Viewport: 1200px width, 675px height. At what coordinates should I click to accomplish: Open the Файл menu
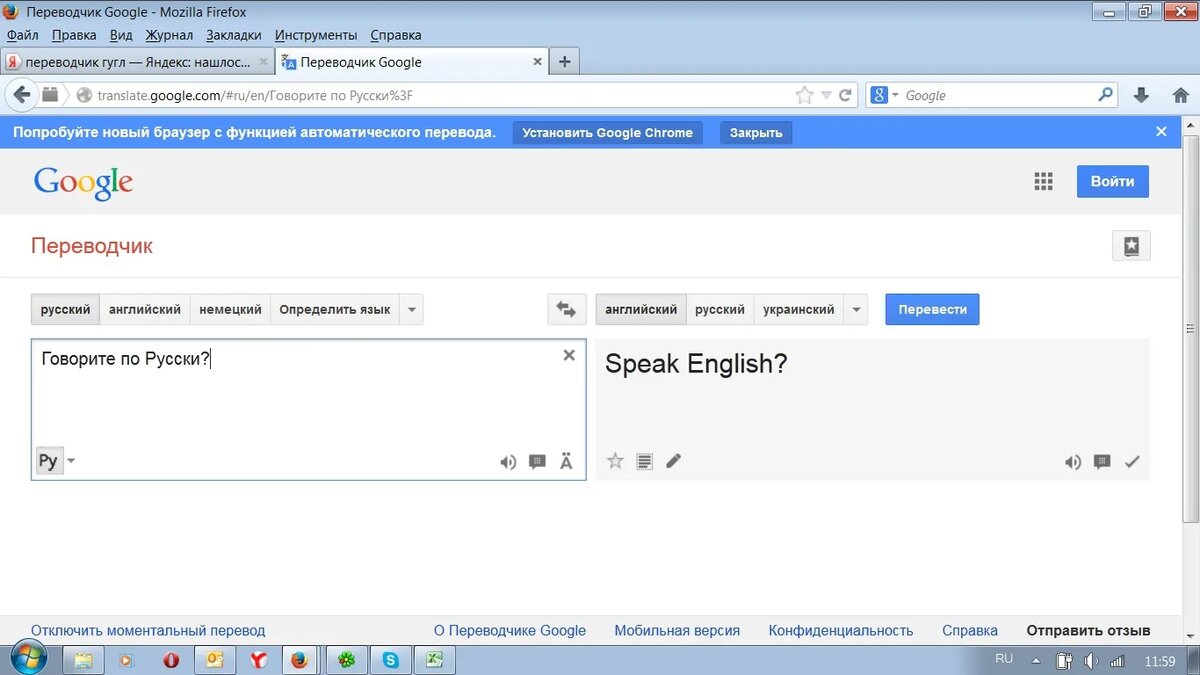click(23, 35)
